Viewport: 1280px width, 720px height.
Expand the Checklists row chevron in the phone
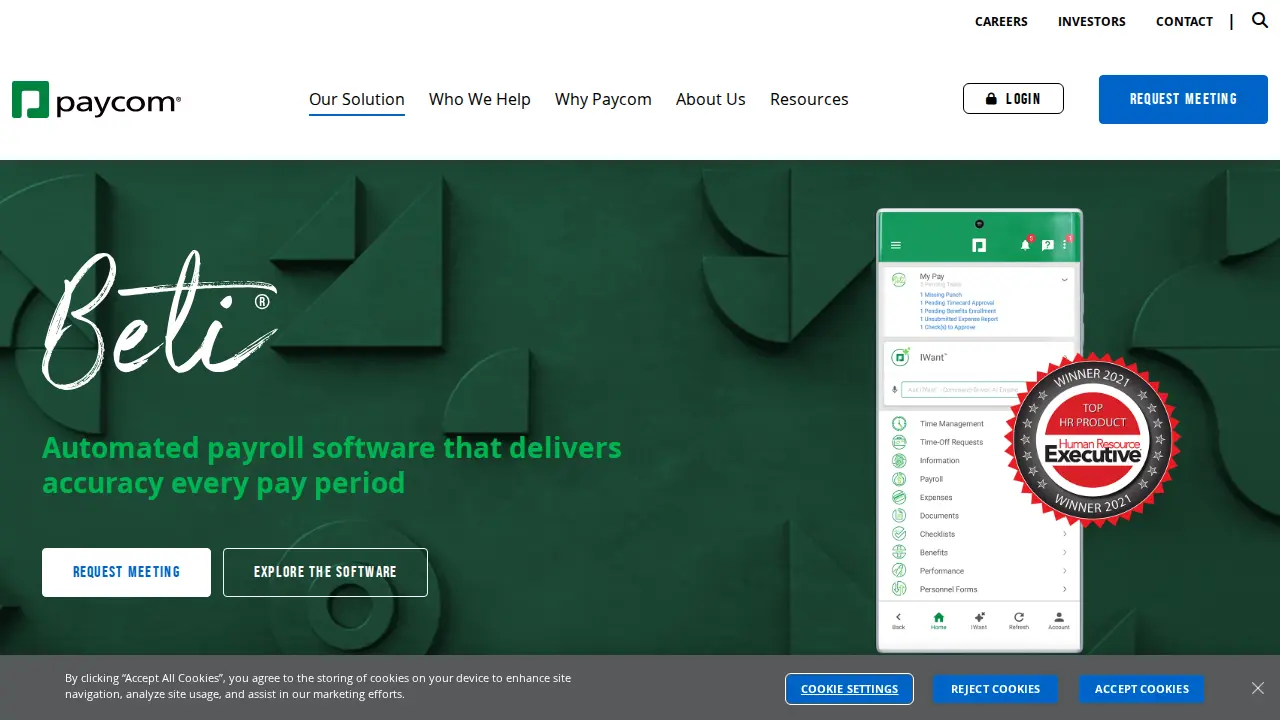pyautogui.click(x=1064, y=534)
